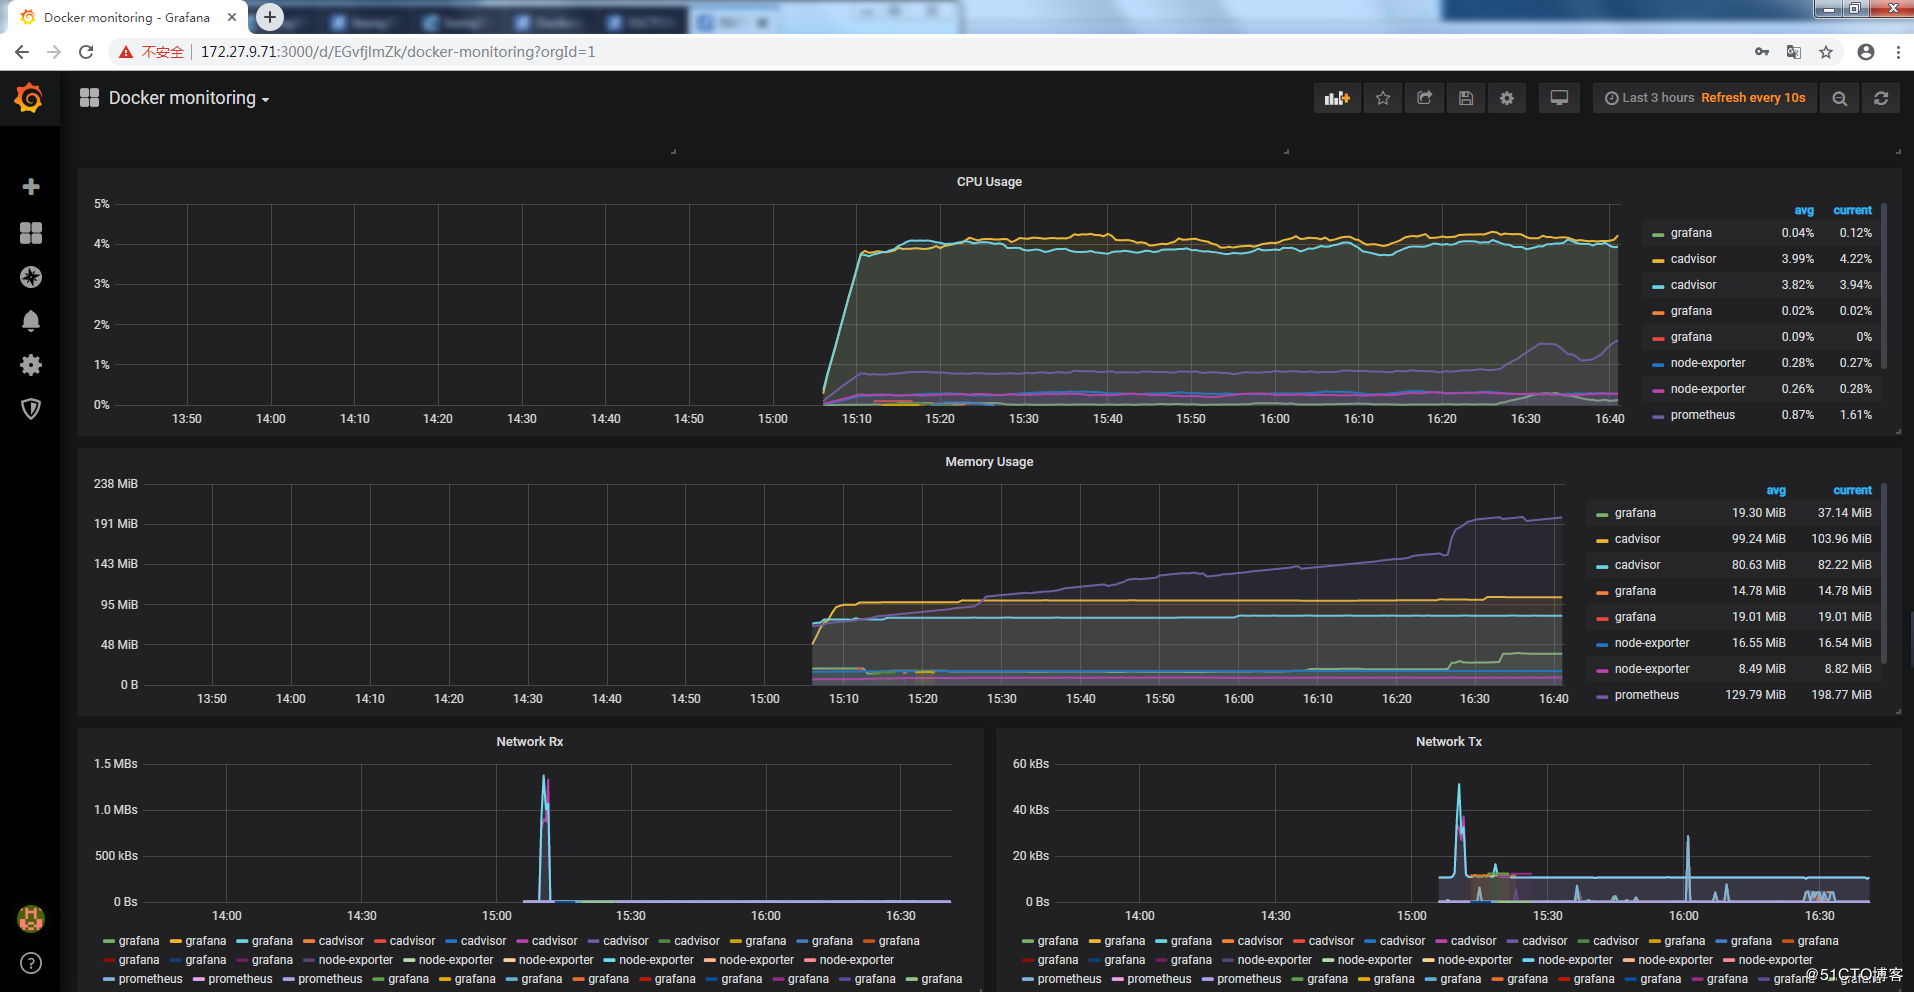Open dashboard settings with the gear icon
This screenshot has width=1914, height=992.
[1507, 97]
